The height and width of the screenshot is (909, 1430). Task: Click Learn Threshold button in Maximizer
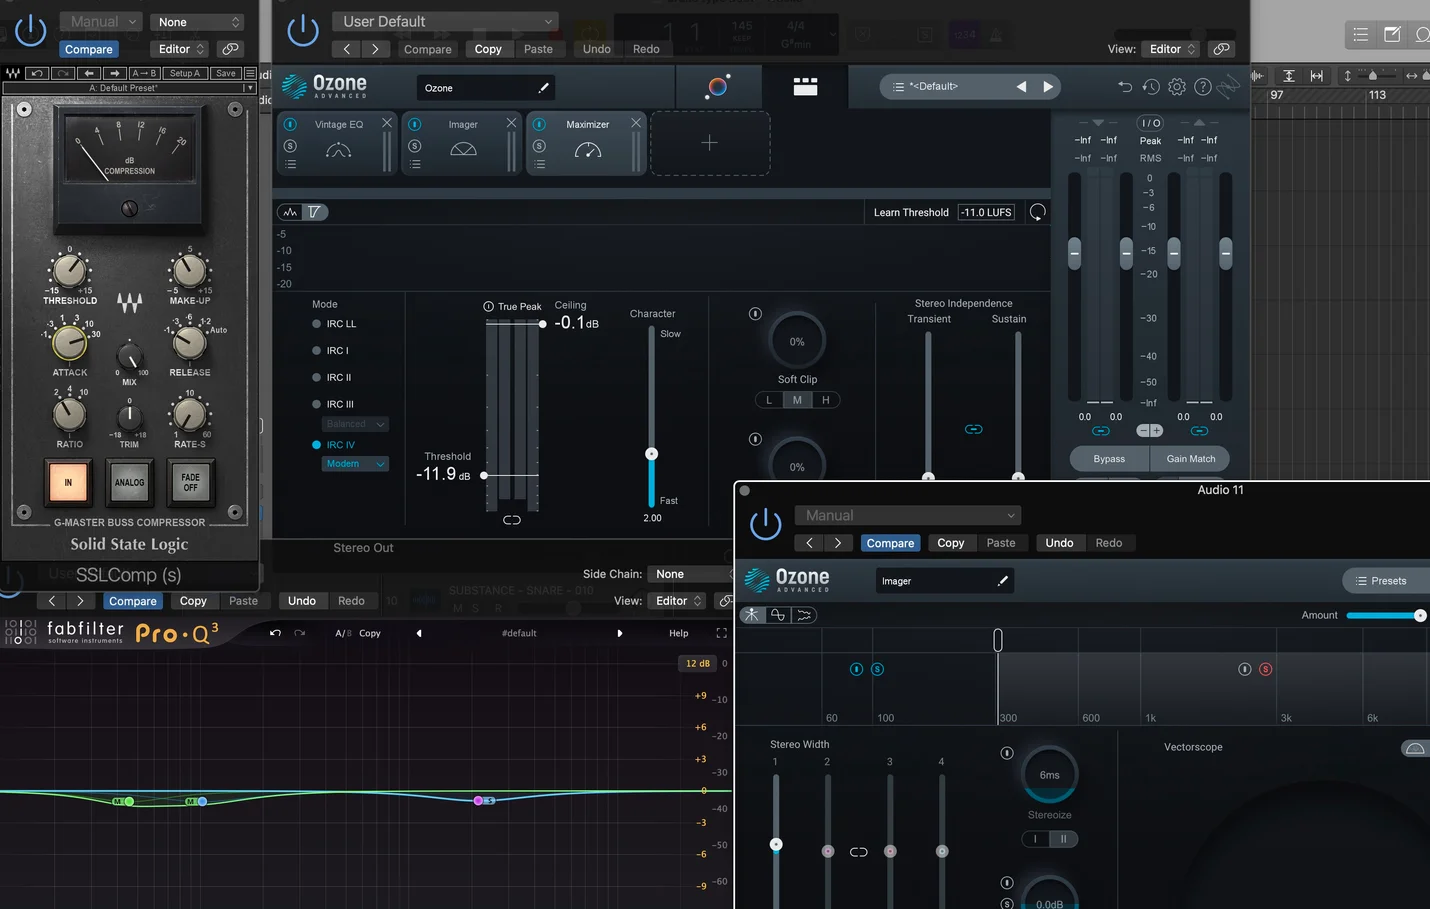coord(911,212)
